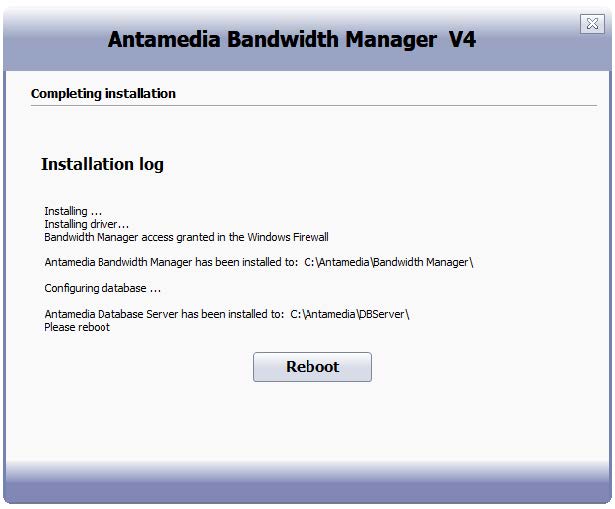Screen dimensions: 615x509
Task: Click the Windows Firewall access granted line
Action: pos(186,237)
